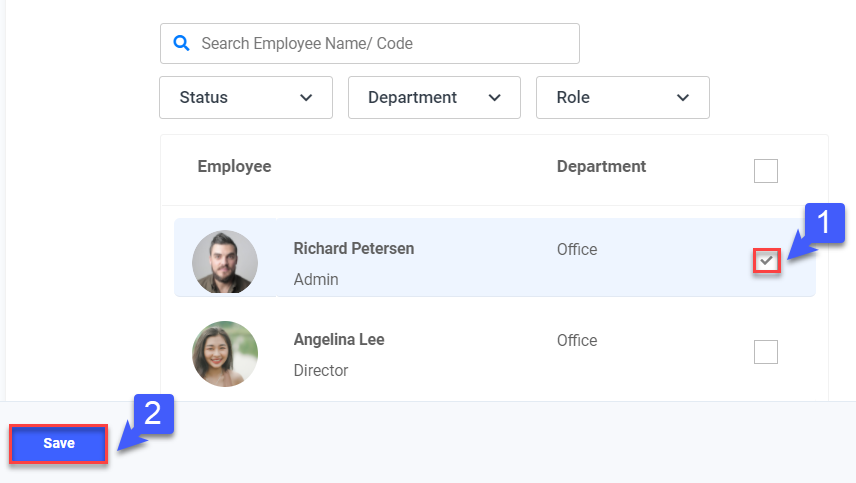Select the Angelina Lee name text
The width and height of the screenshot is (856, 483).
pyautogui.click(x=339, y=340)
